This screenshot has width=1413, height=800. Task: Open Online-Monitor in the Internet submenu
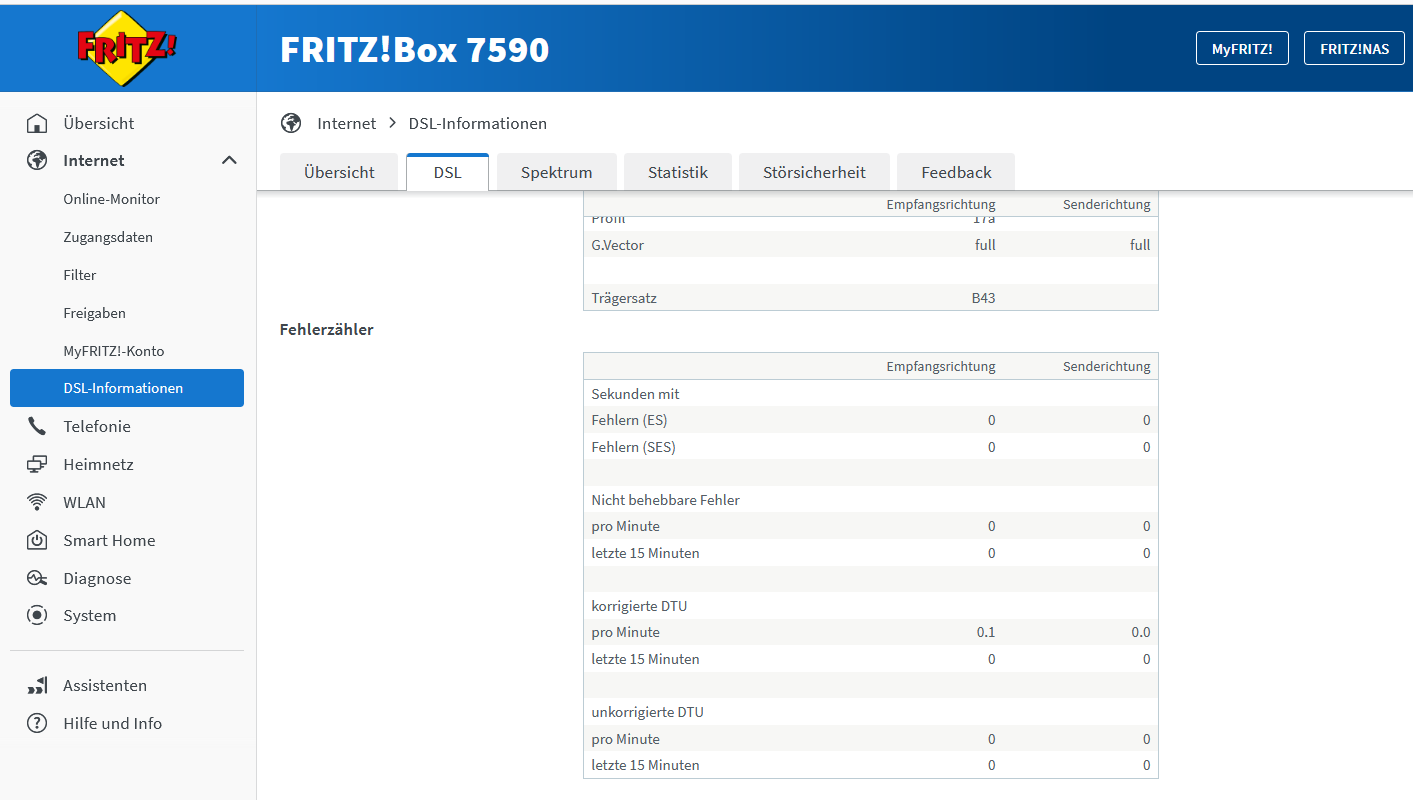tap(112, 199)
